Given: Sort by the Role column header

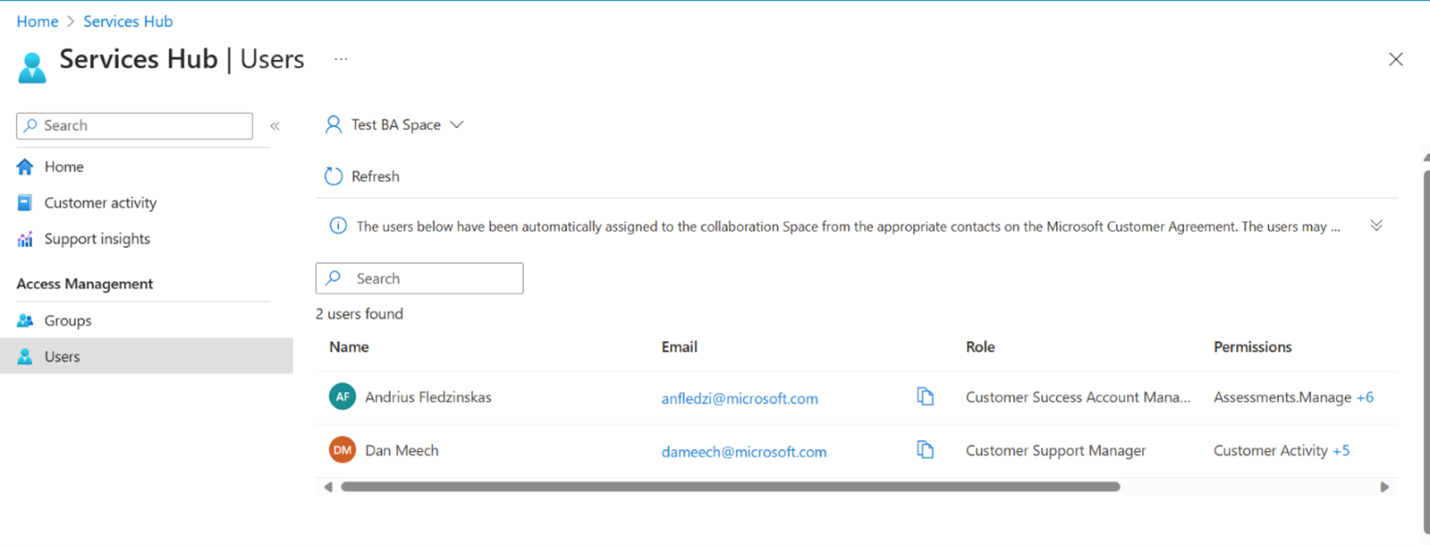Looking at the screenshot, I should 980,347.
